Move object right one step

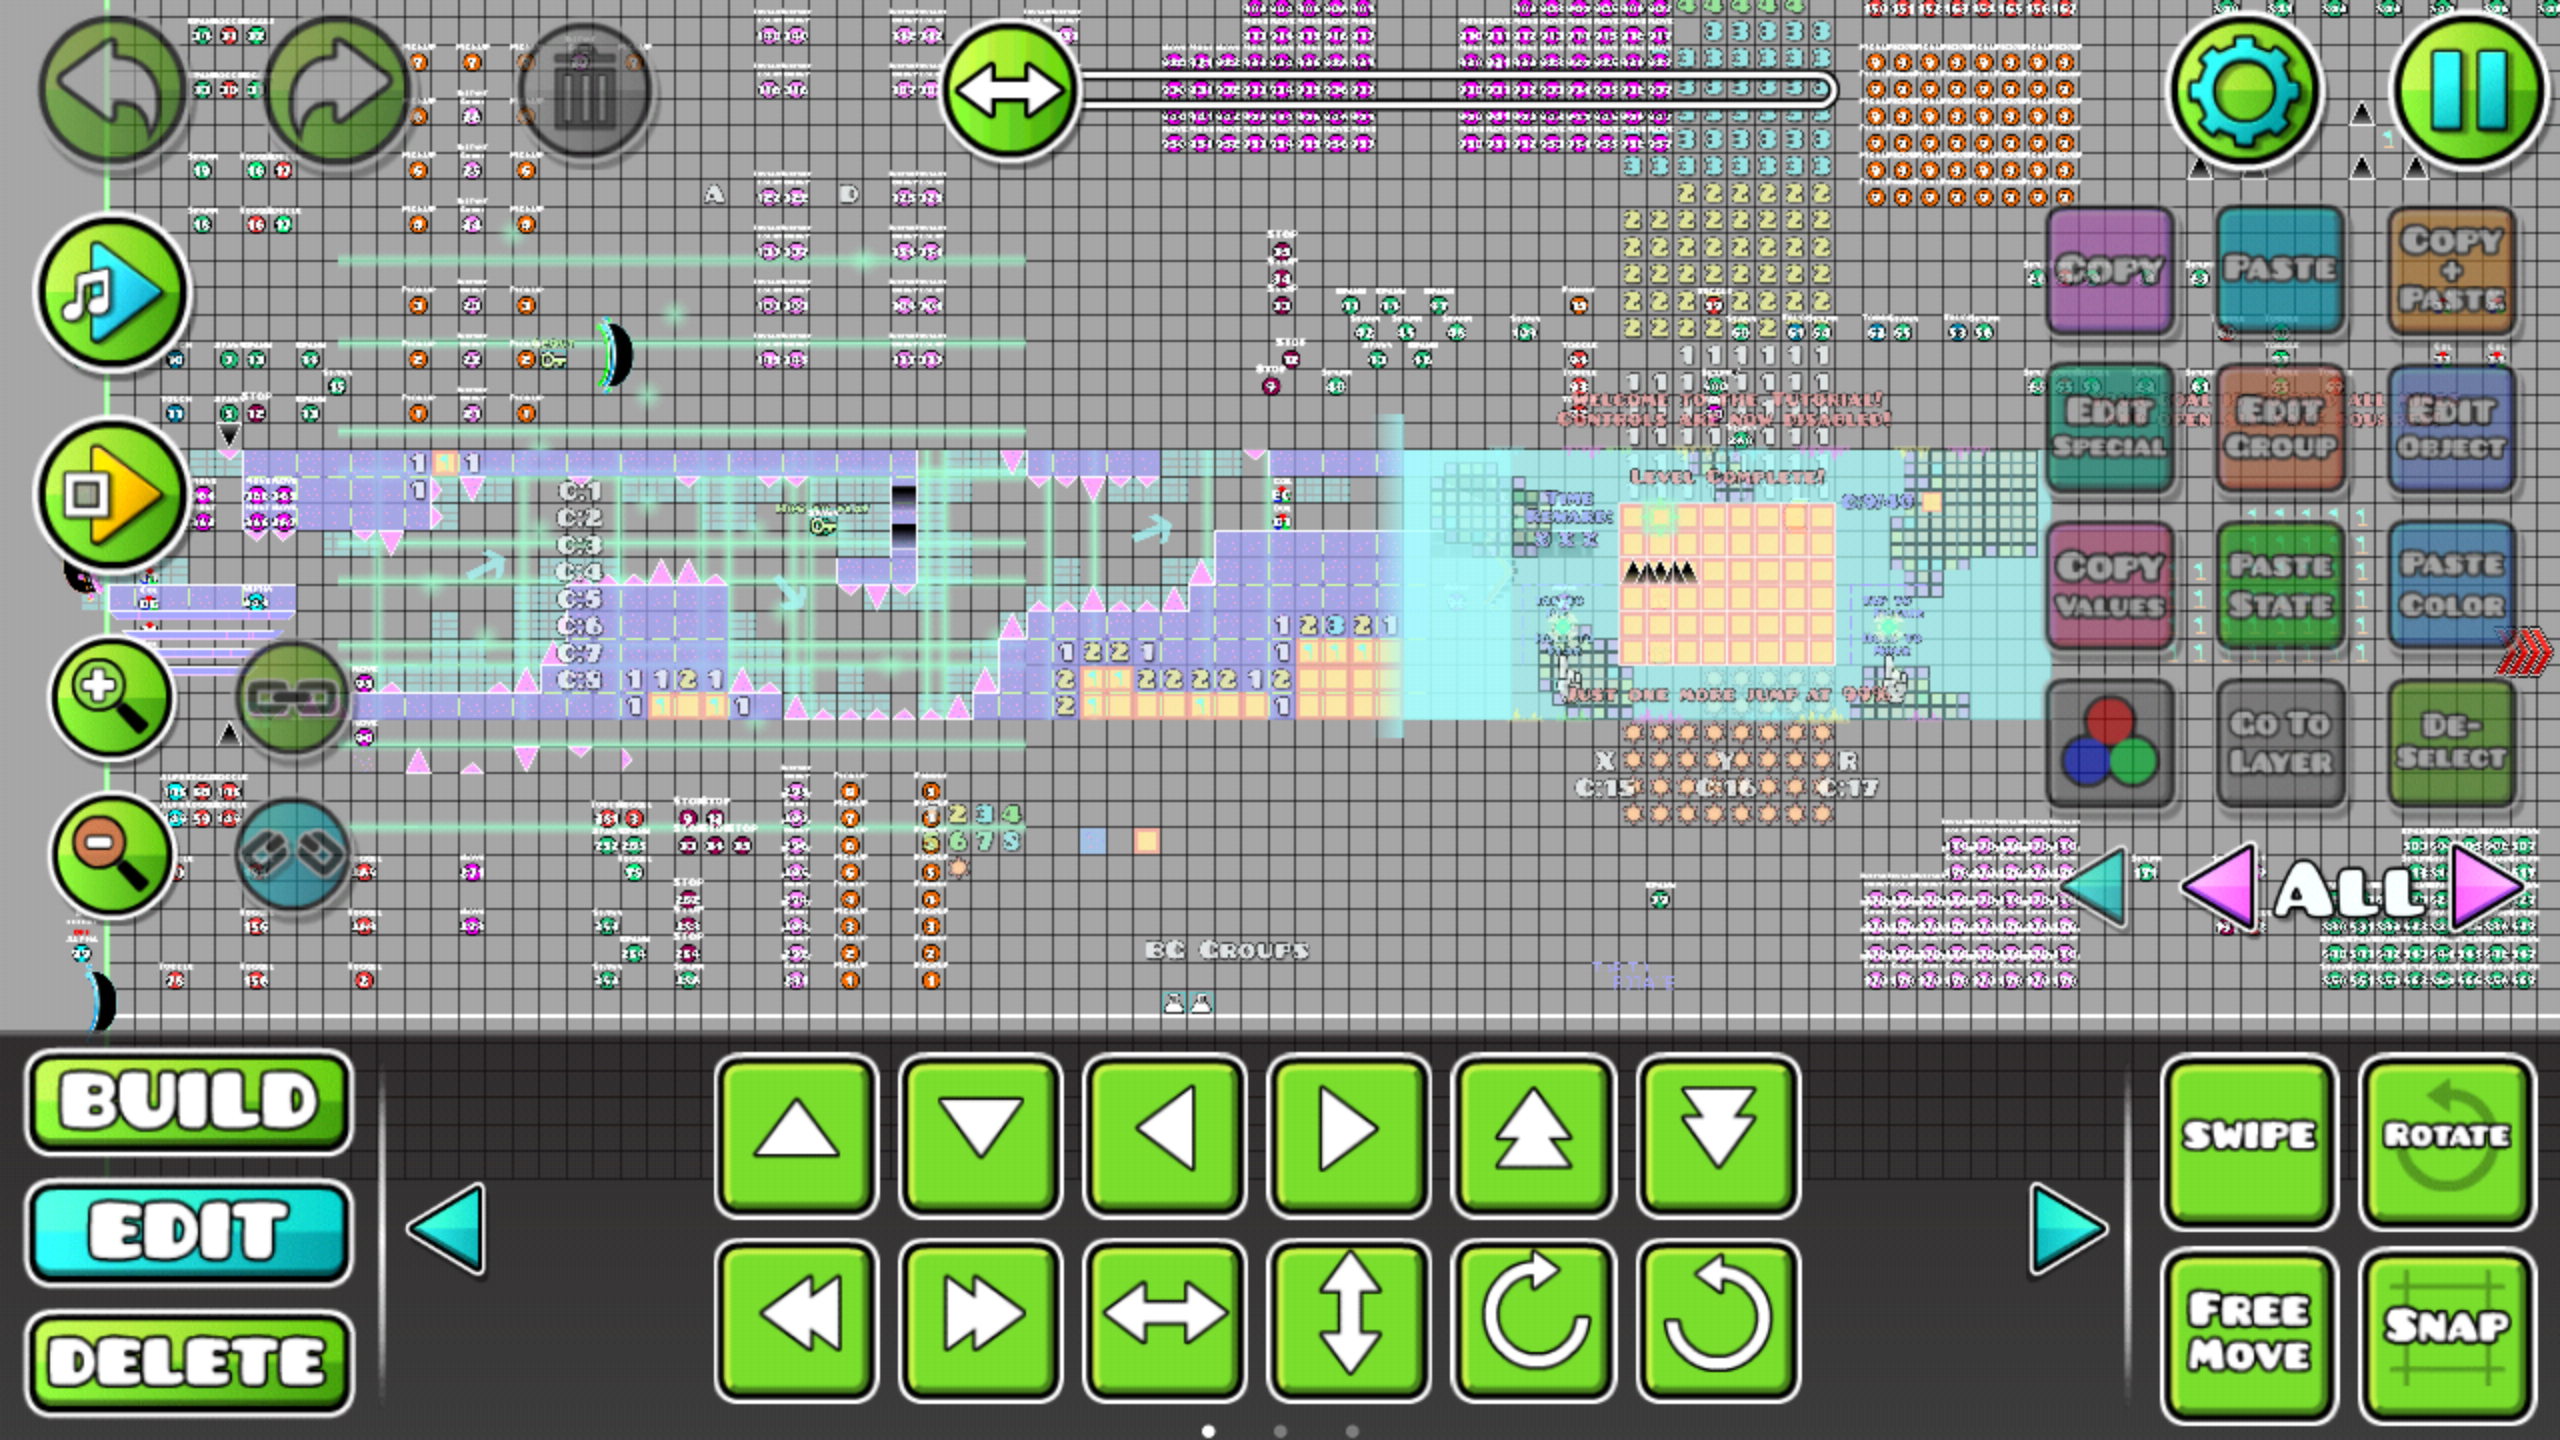tap(1349, 1134)
